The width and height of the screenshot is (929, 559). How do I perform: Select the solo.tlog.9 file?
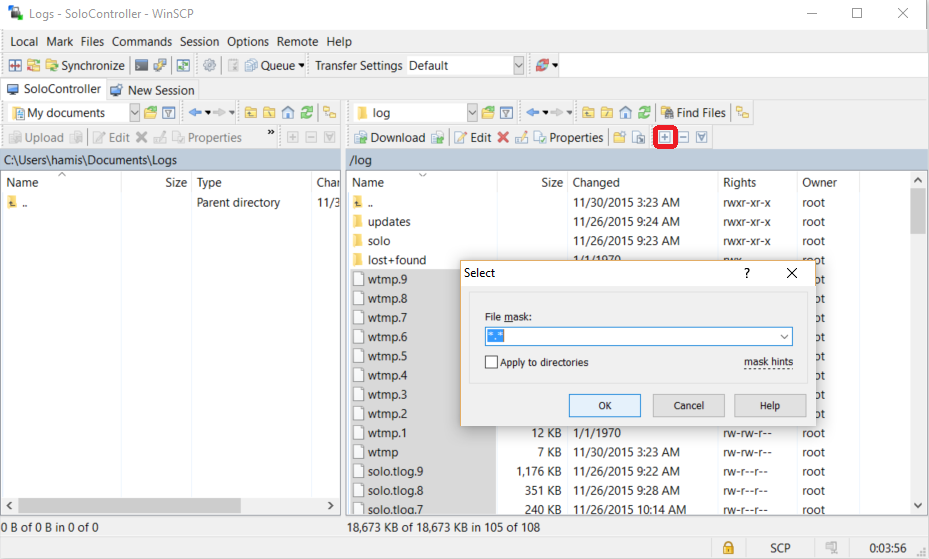(x=395, y=471)
